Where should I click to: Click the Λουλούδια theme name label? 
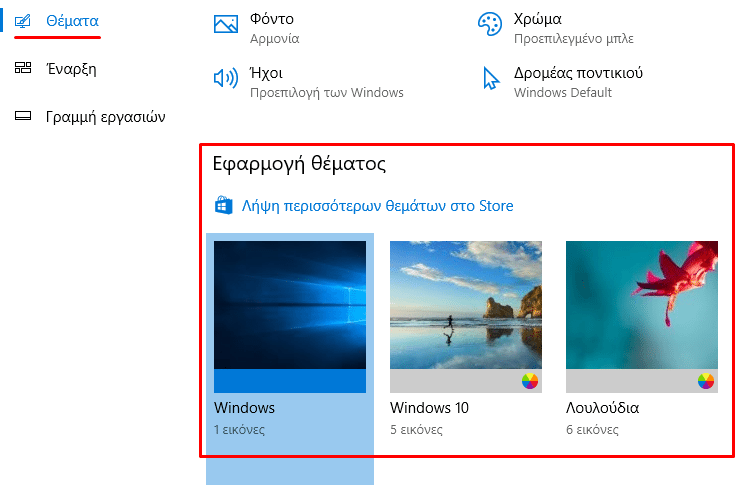tap(603, 408)
